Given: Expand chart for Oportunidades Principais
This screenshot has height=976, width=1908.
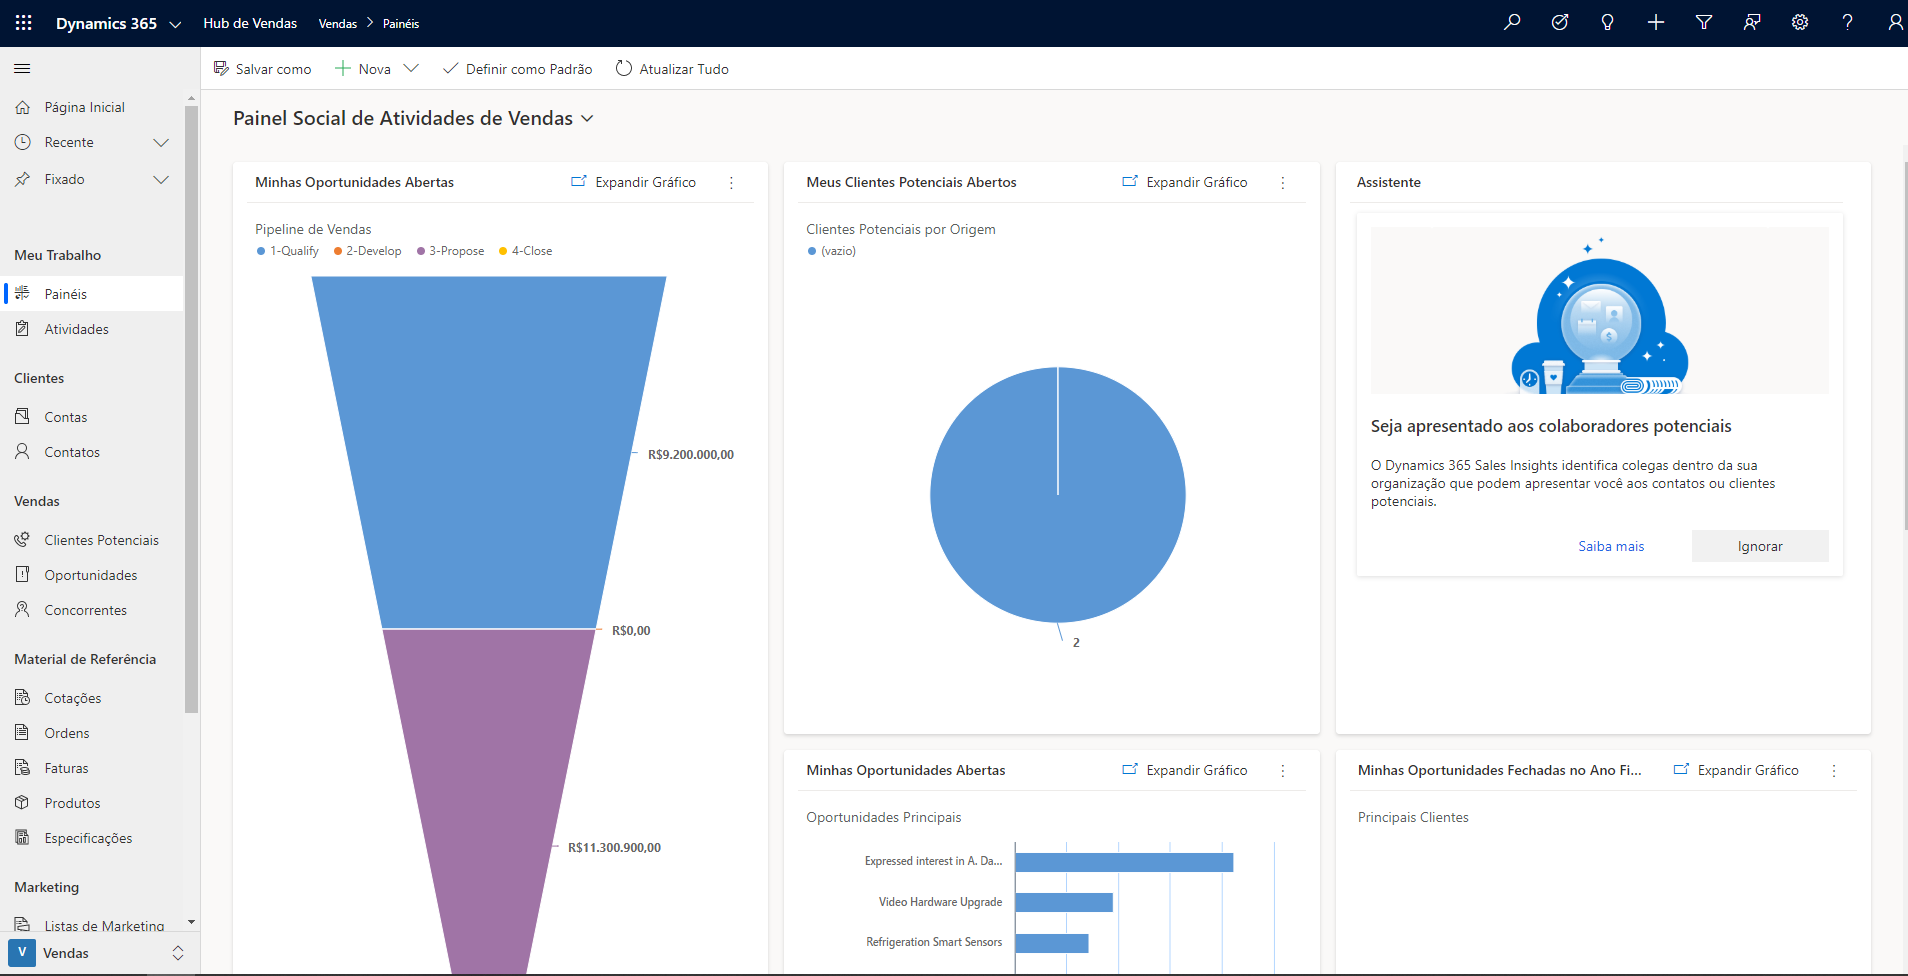Looking at the screenshot, I should (x=1185, y=770).
